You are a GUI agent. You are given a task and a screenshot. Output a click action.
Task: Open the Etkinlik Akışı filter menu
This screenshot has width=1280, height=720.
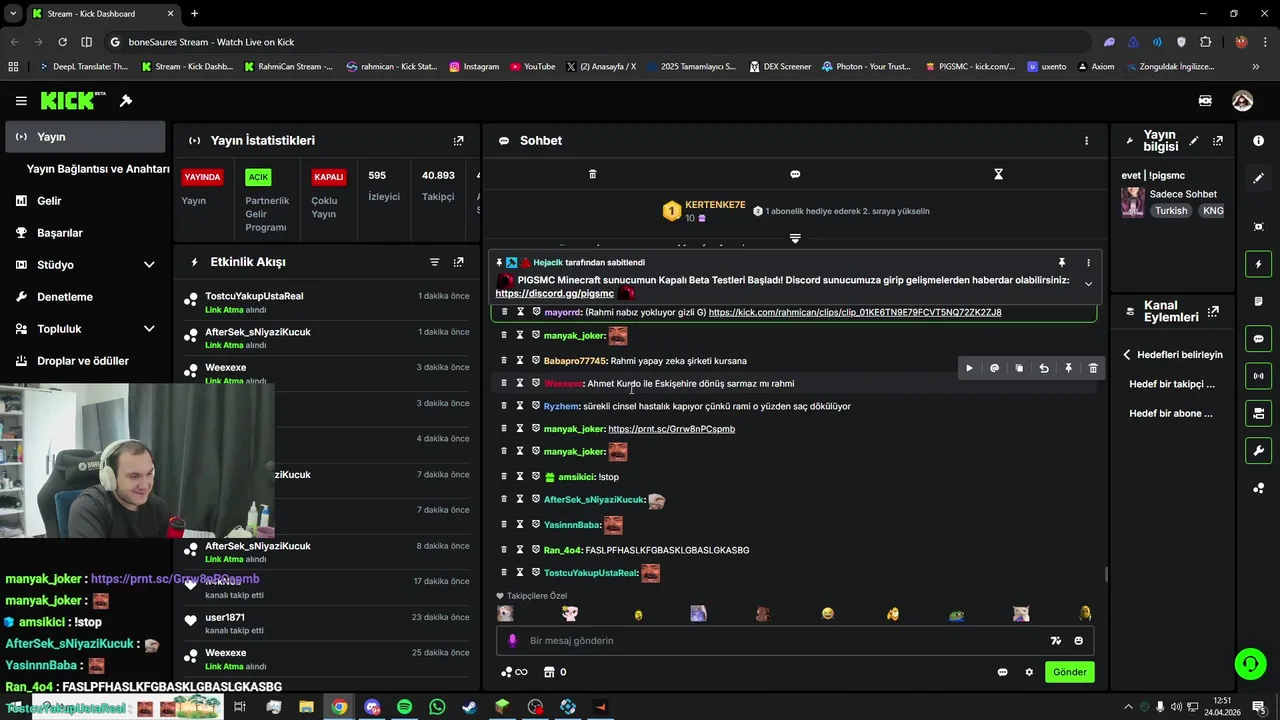click(434, 262)
